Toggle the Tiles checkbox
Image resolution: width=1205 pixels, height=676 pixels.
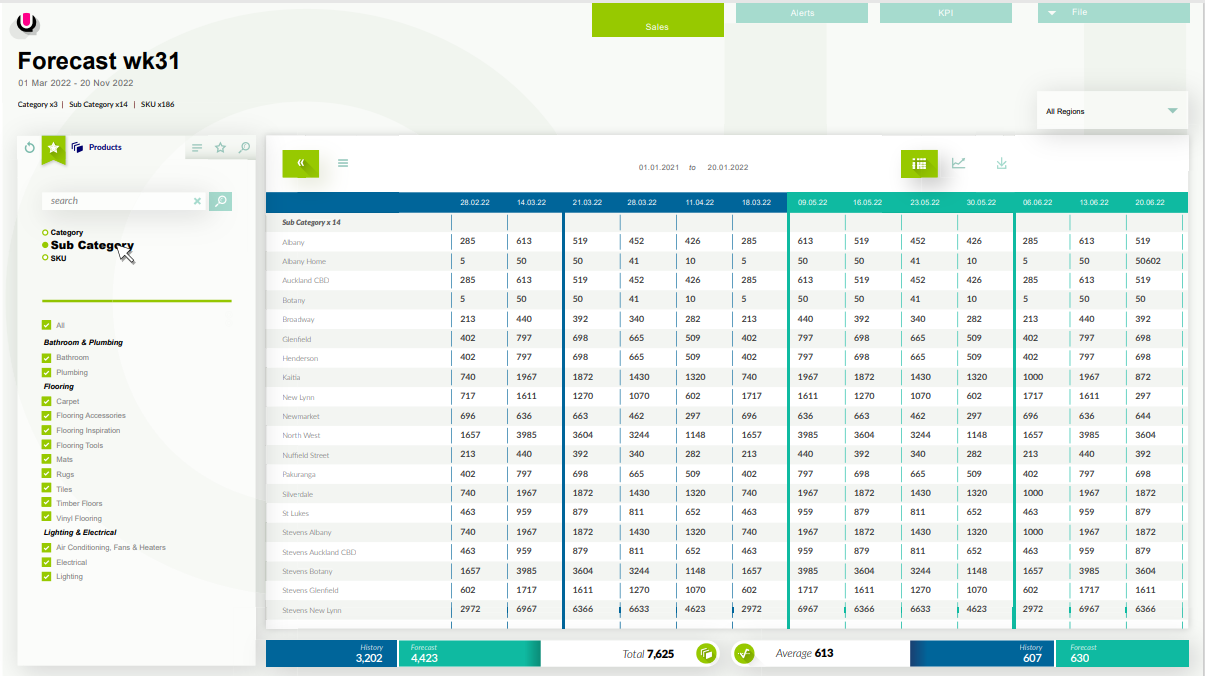click(46, 489)
